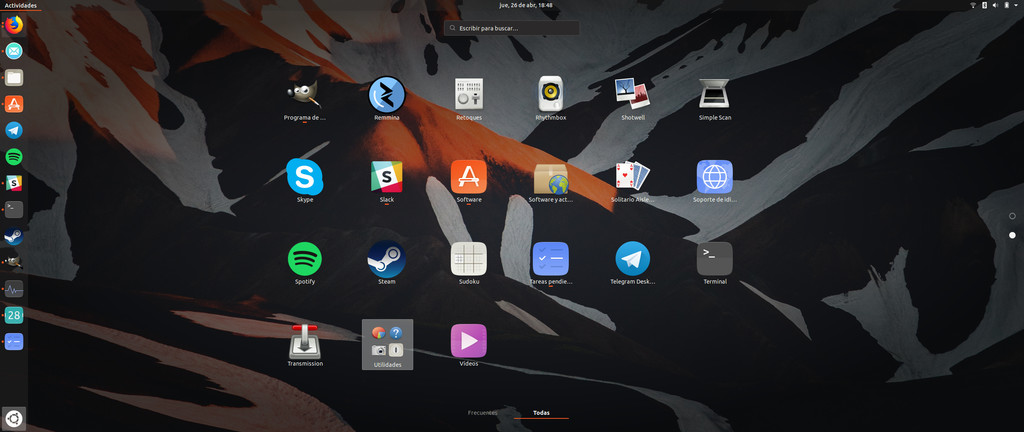Image resolution: width=1024 pixels, height=432 pixels.
Task: Switch to GIMP in the dock
Action: click(x=14, y=262)
